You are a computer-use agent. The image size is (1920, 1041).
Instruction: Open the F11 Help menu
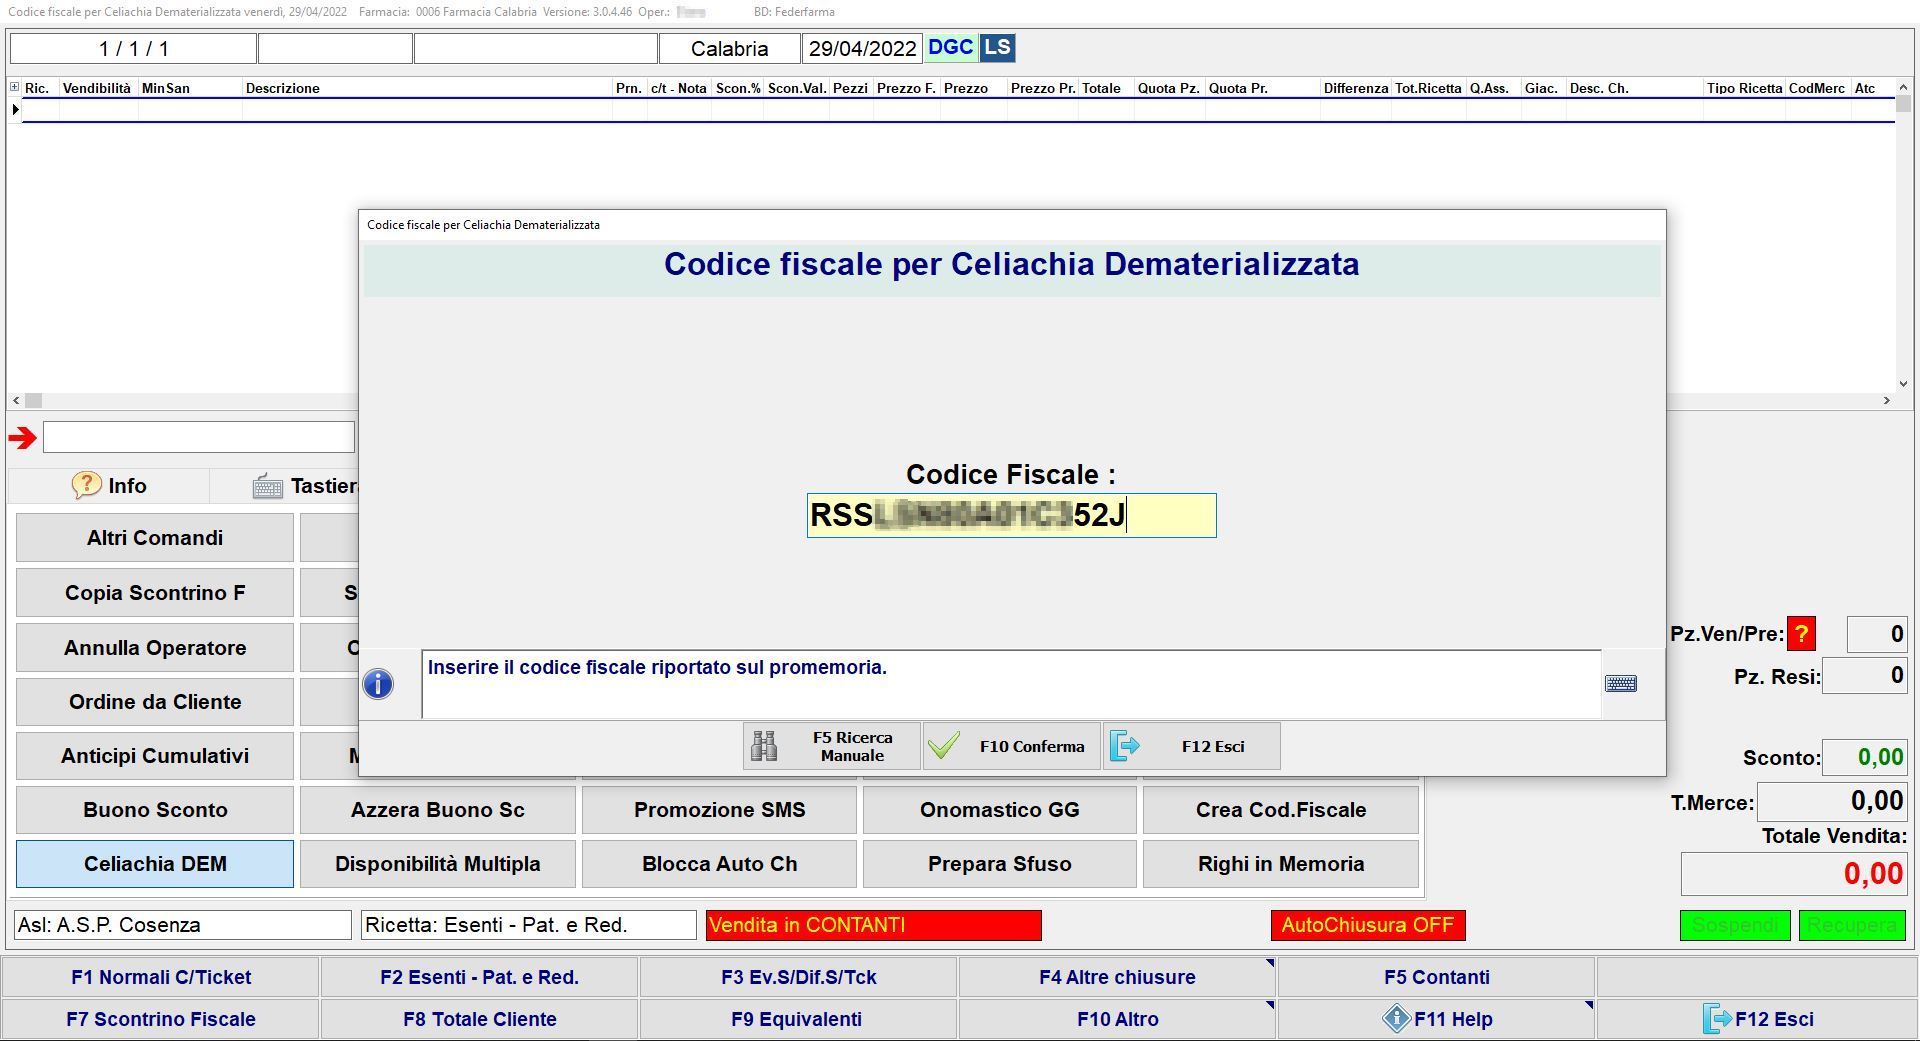point(1436,1019)
